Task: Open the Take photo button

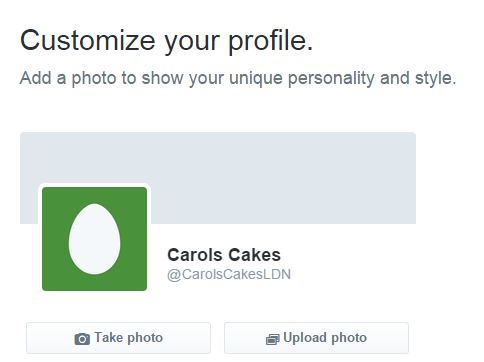Action: [118, 338]
